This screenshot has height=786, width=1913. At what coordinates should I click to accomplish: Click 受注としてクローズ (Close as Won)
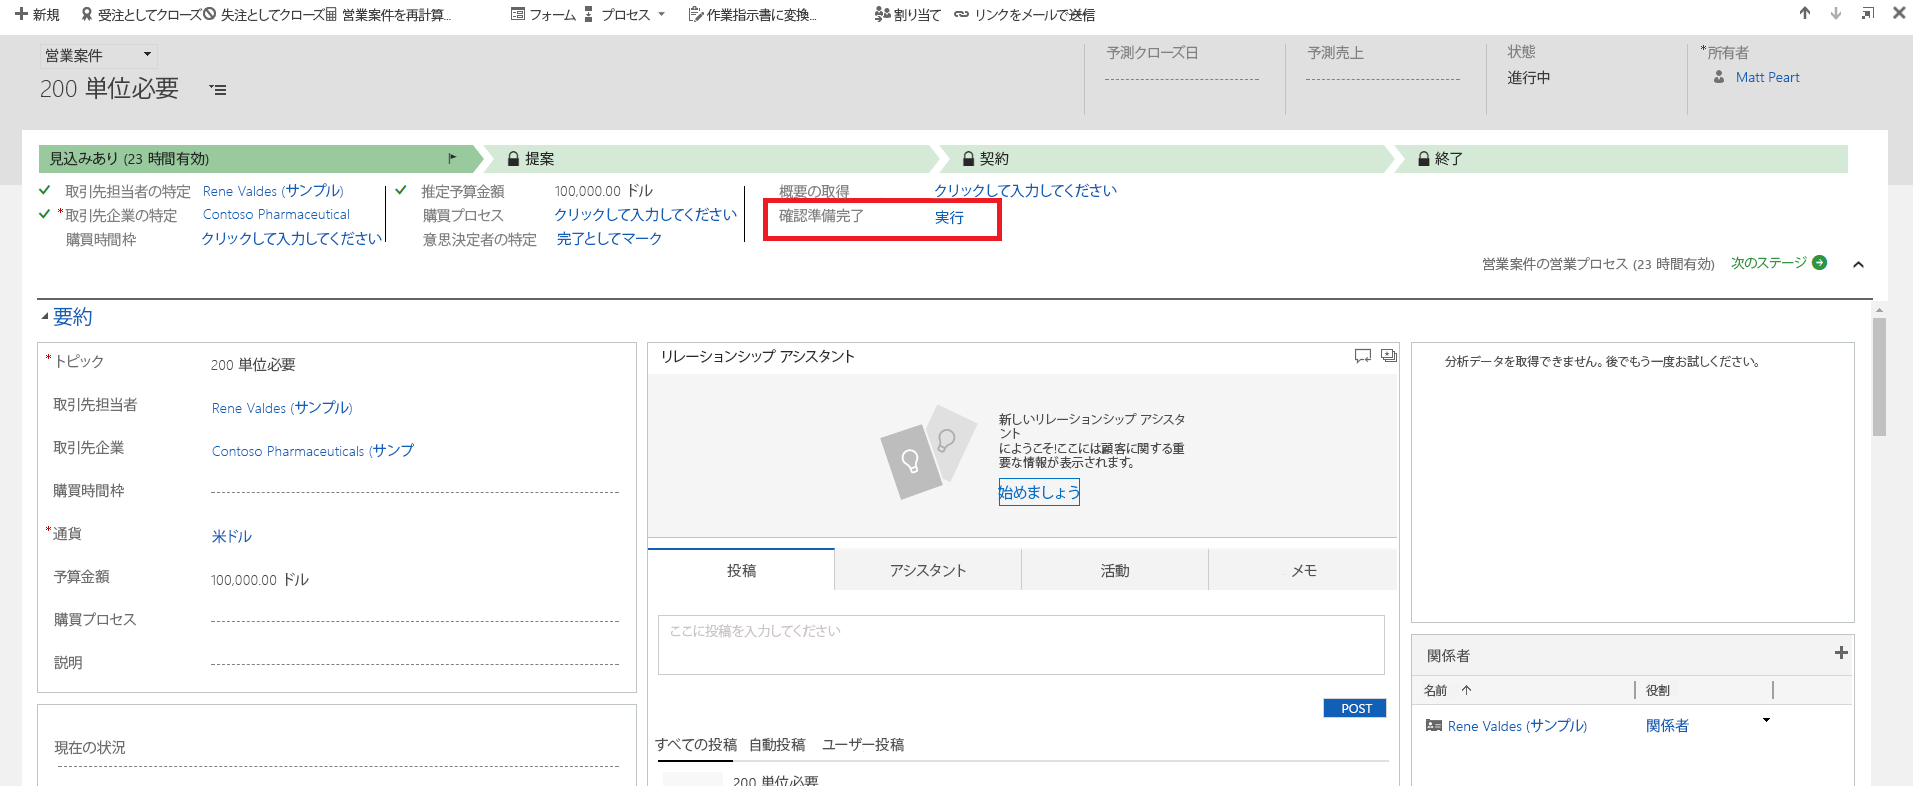(x=141, y=15)
